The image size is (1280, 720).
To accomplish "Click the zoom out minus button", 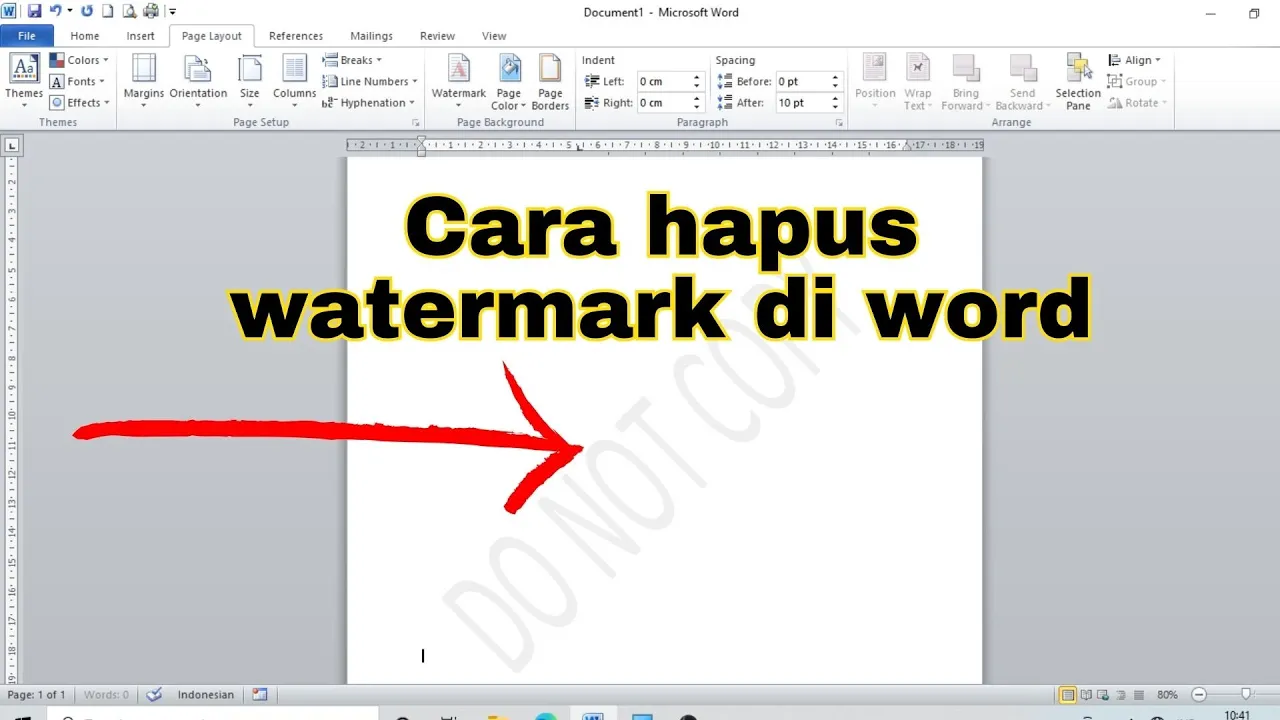I will 1199,694.
